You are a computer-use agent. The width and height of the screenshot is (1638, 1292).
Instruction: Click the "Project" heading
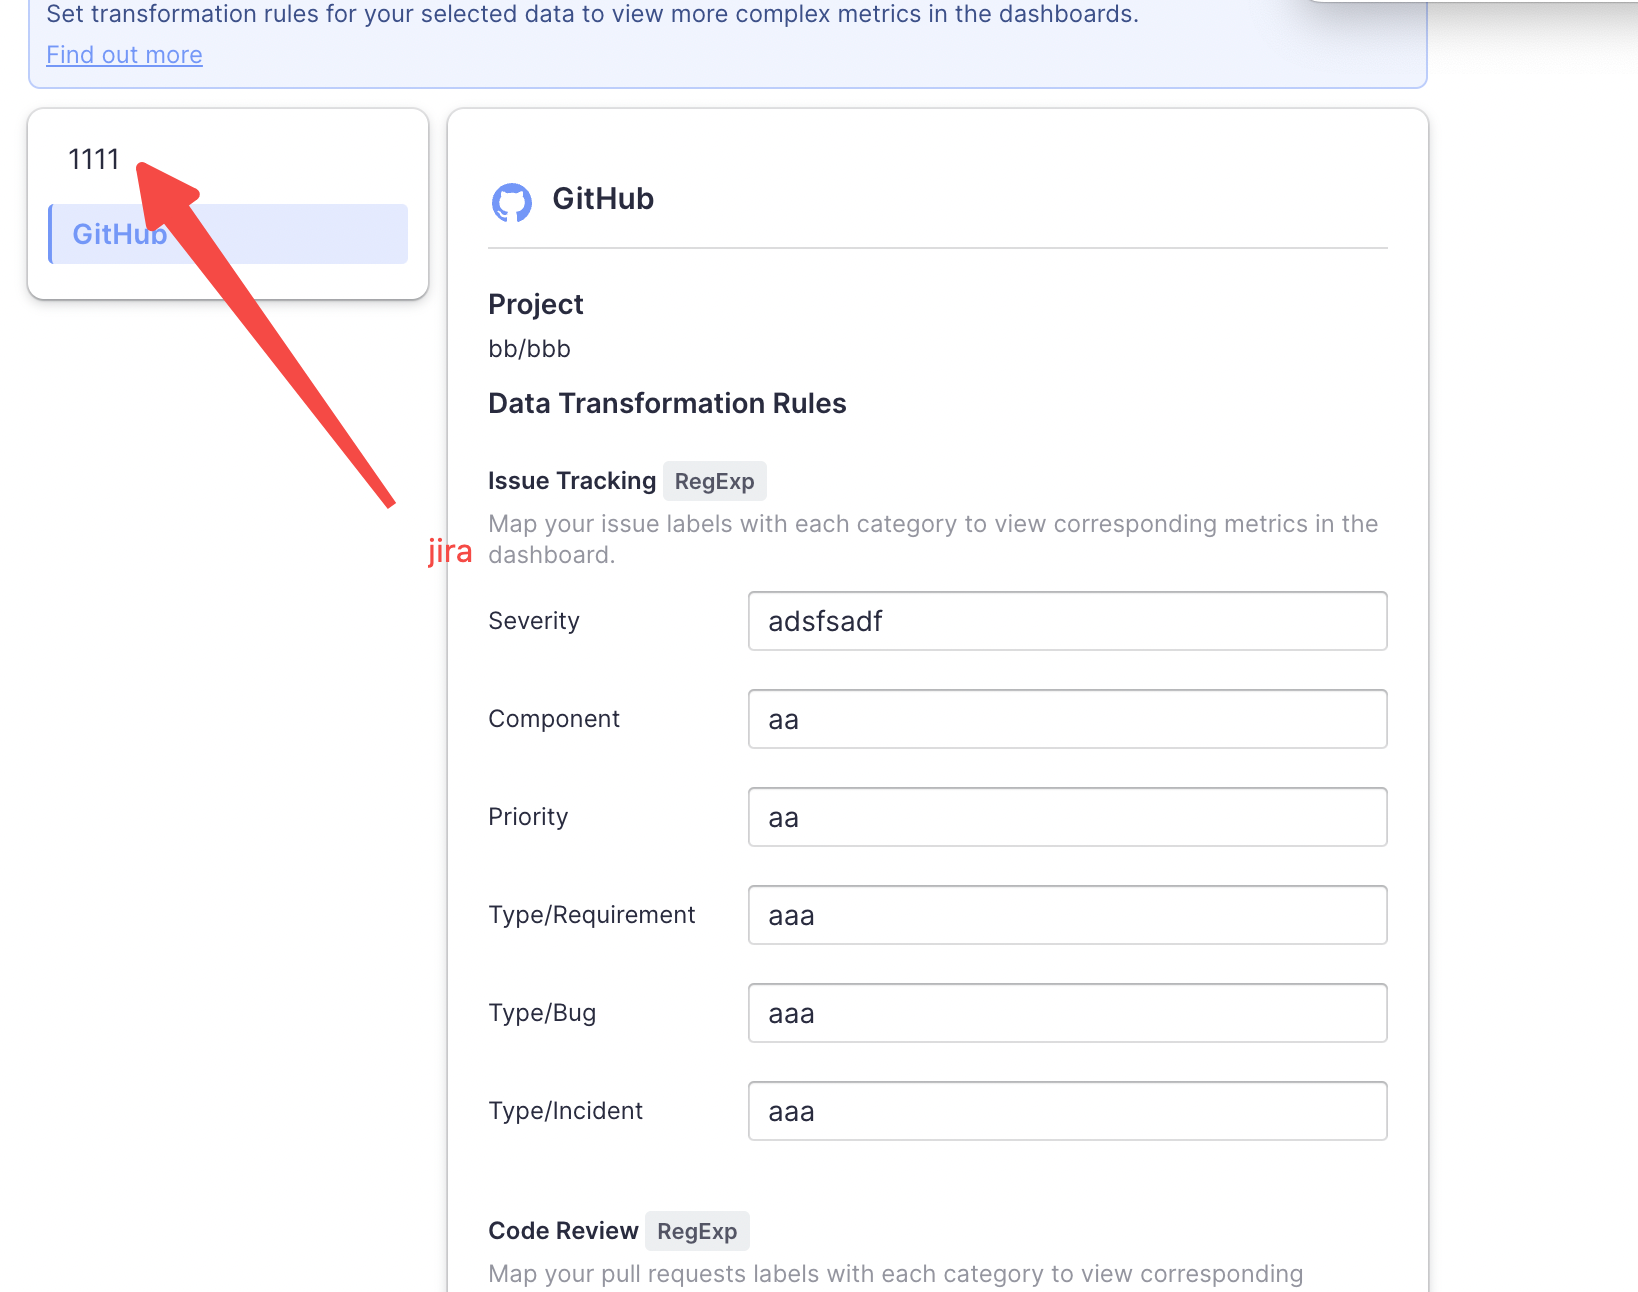pyautogui.click(x=536, y=304)
